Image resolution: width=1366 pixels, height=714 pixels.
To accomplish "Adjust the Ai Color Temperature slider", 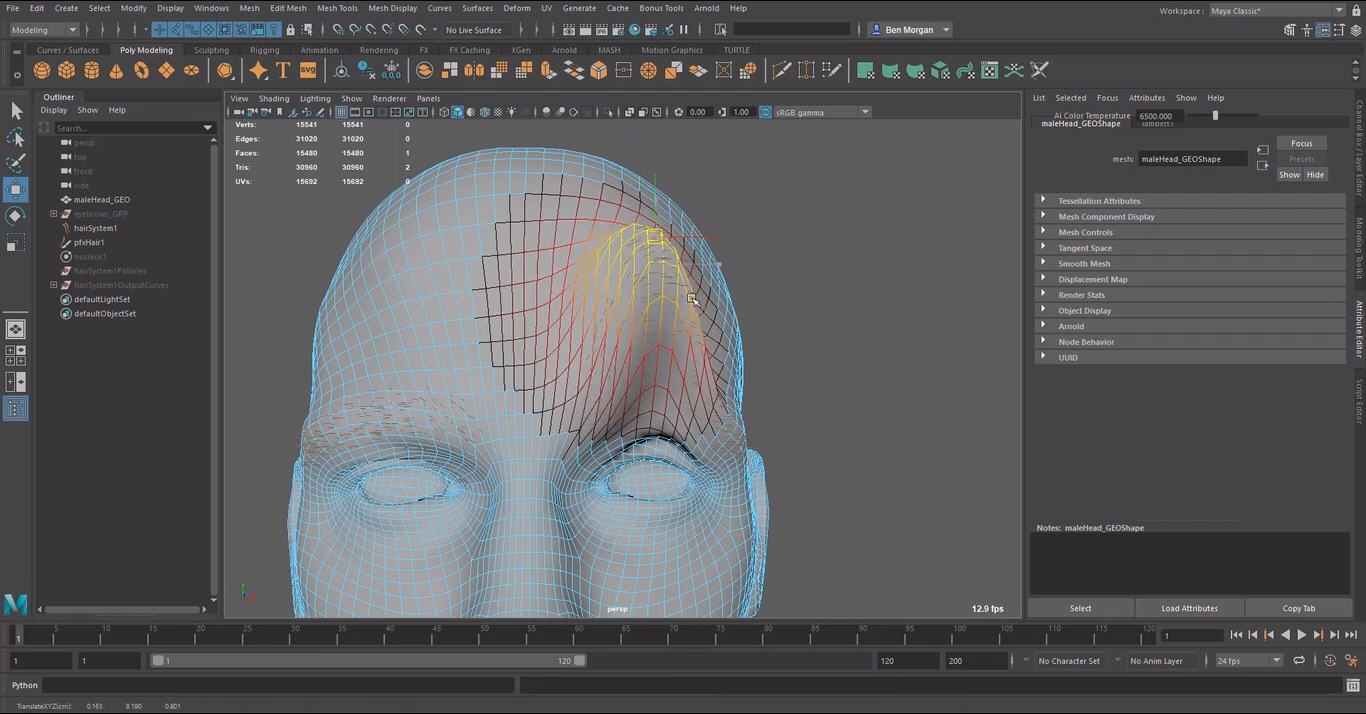I will pyautogui.click(x=1215, y=116).
